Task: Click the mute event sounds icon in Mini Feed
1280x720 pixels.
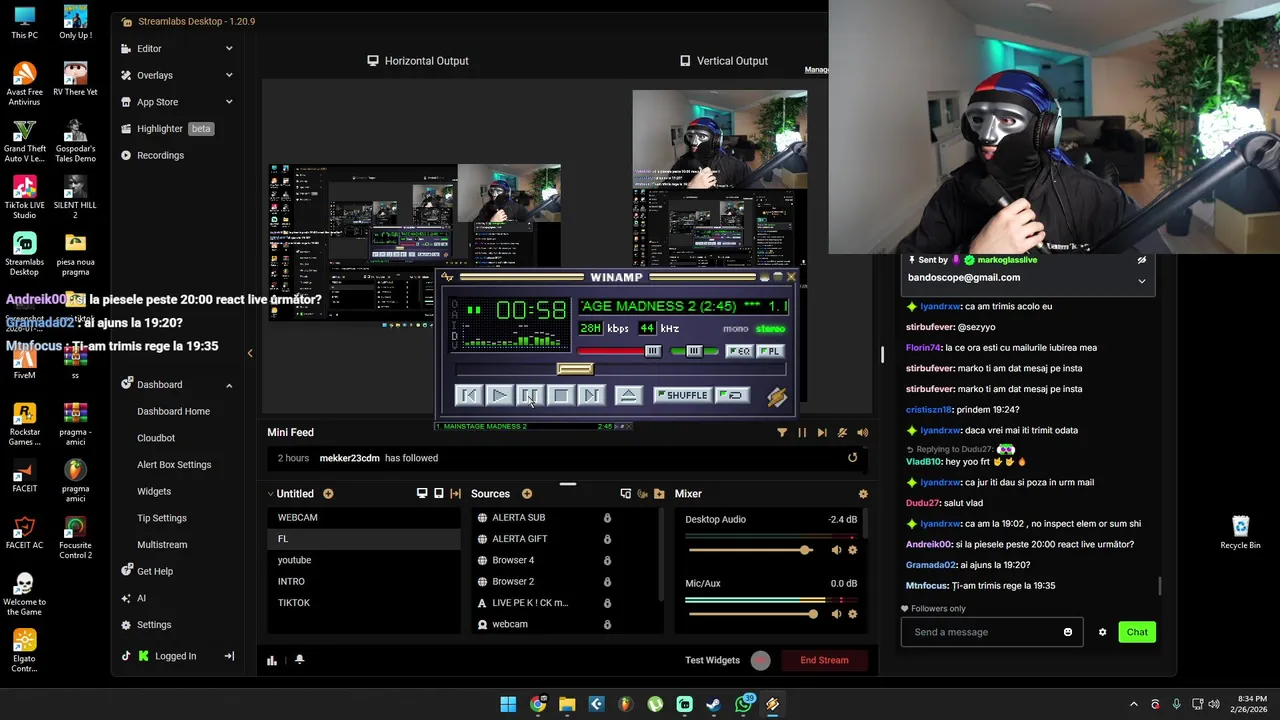Action: (842, 433)
